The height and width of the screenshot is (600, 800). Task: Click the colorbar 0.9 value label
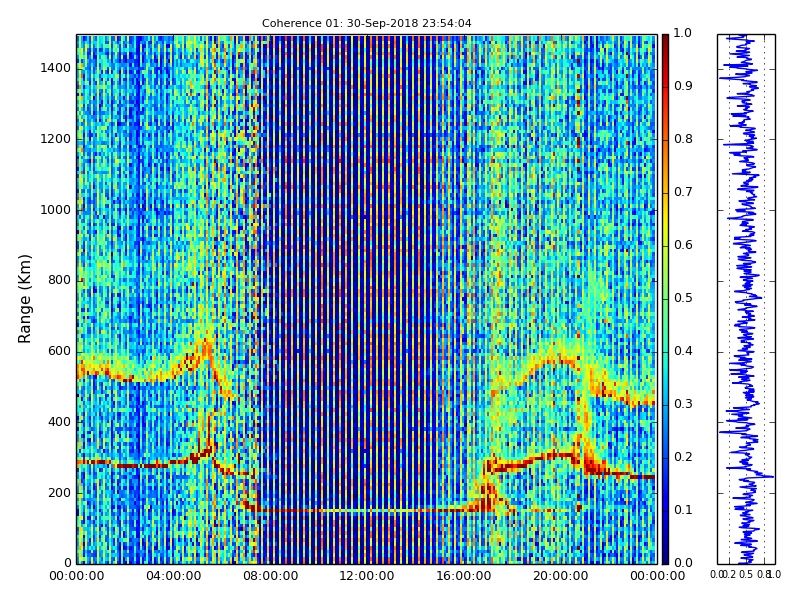click(683, 86)
